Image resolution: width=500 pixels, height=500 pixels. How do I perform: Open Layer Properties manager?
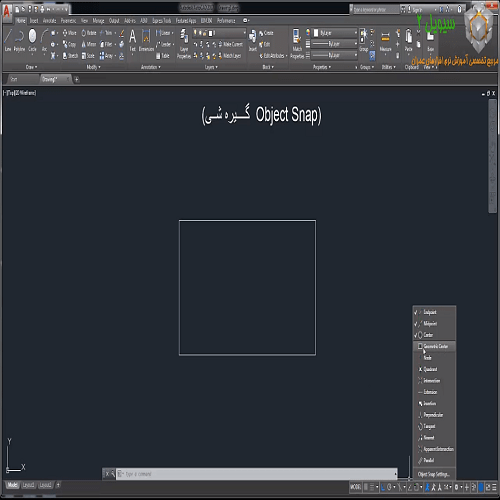click(184, 44)
